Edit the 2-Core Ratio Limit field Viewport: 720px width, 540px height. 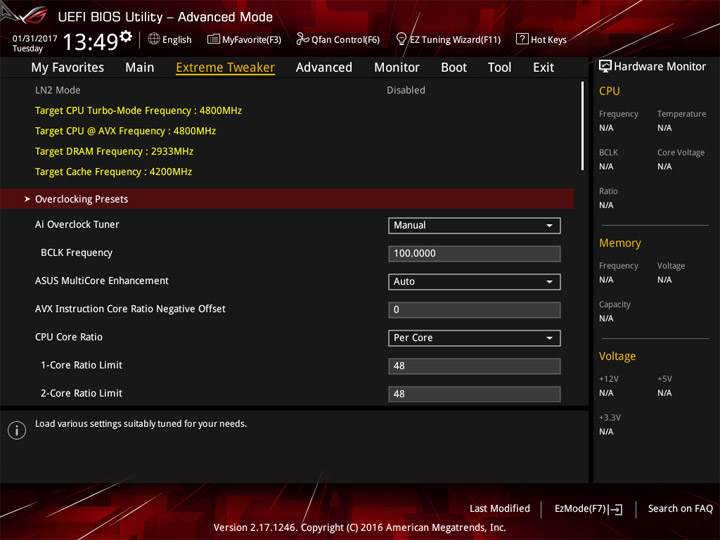click(474, 394)
